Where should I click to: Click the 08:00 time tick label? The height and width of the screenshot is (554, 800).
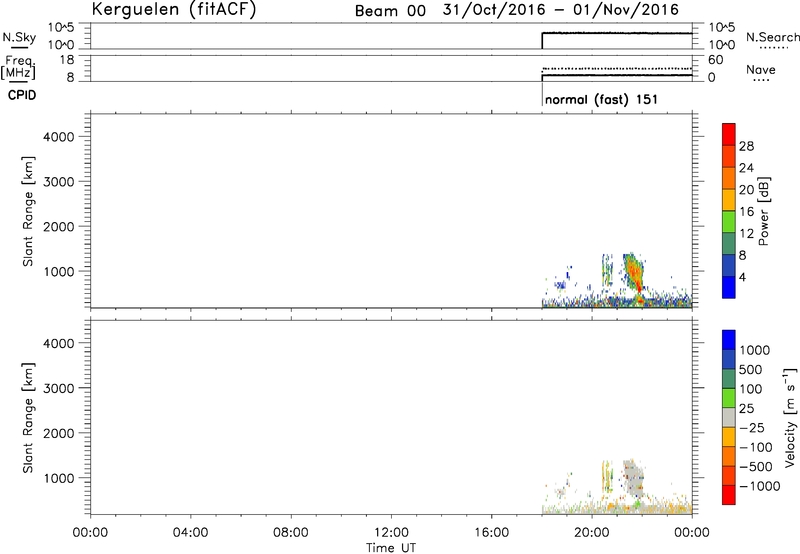point(291,533)
